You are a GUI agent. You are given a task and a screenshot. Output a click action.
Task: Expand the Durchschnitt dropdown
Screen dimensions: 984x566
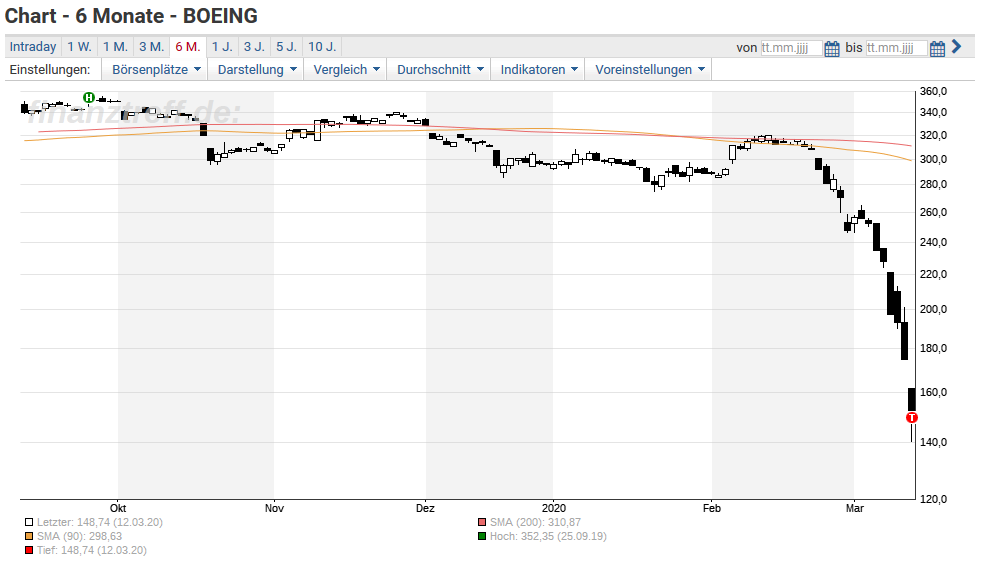coord(439,70)
